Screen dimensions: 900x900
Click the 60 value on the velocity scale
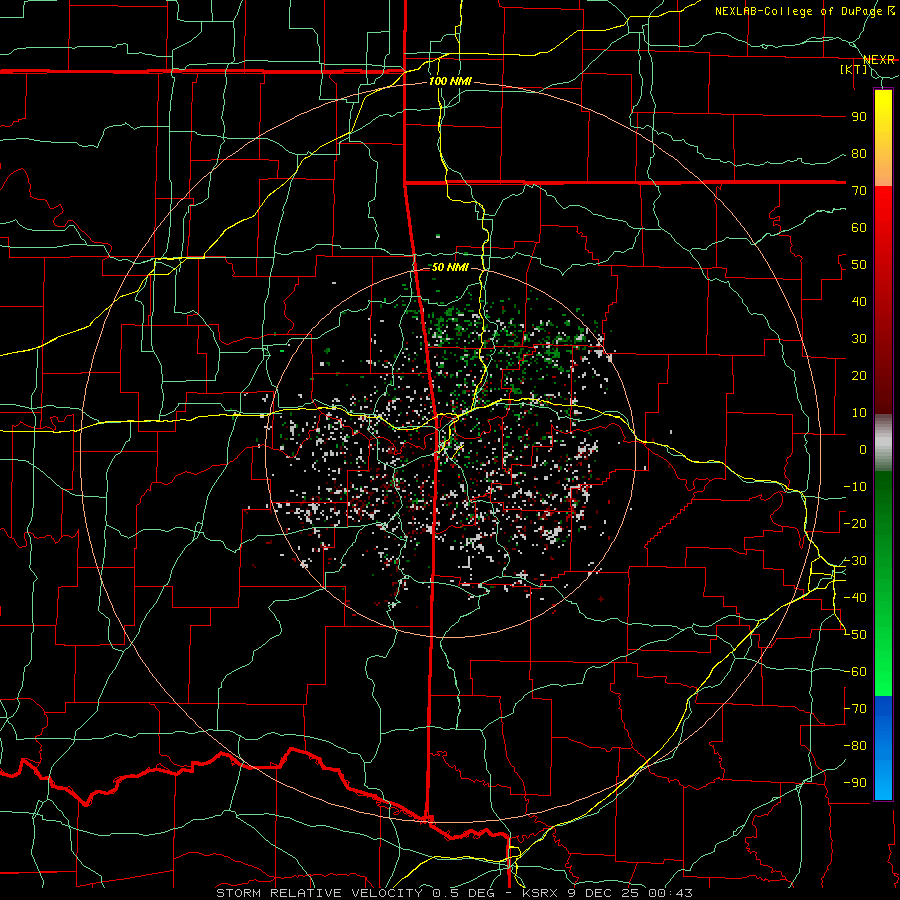pos(859,227)
